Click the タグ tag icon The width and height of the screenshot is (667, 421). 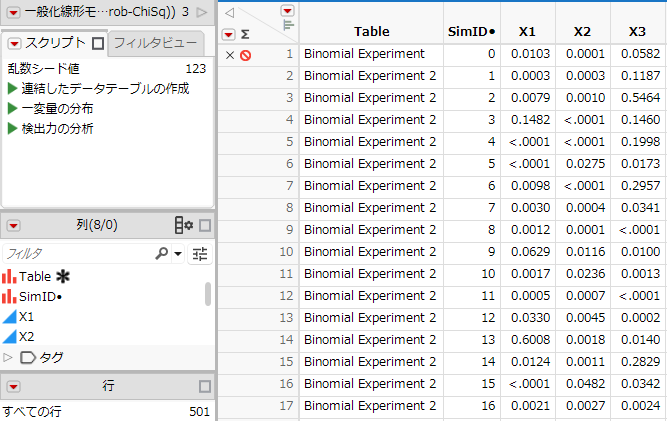click(x=28, y=357)
